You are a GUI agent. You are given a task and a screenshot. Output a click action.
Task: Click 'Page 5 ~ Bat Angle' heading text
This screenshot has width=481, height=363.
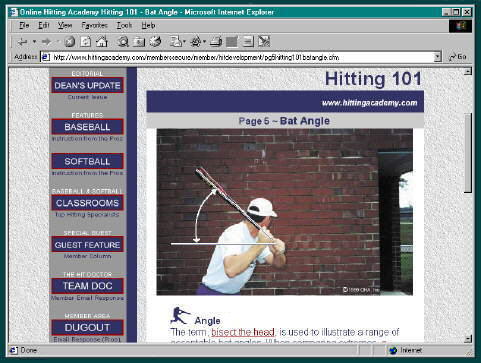(284, 121)
